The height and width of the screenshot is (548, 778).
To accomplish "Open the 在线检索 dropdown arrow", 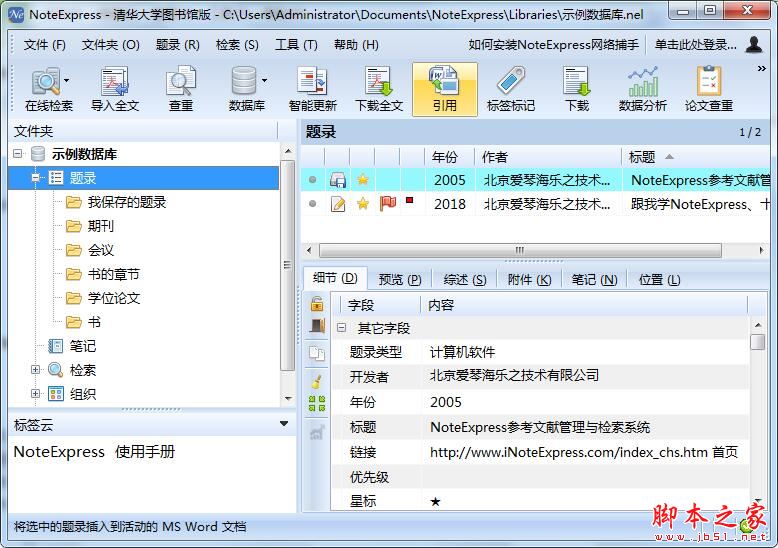I will click(66, 80).
